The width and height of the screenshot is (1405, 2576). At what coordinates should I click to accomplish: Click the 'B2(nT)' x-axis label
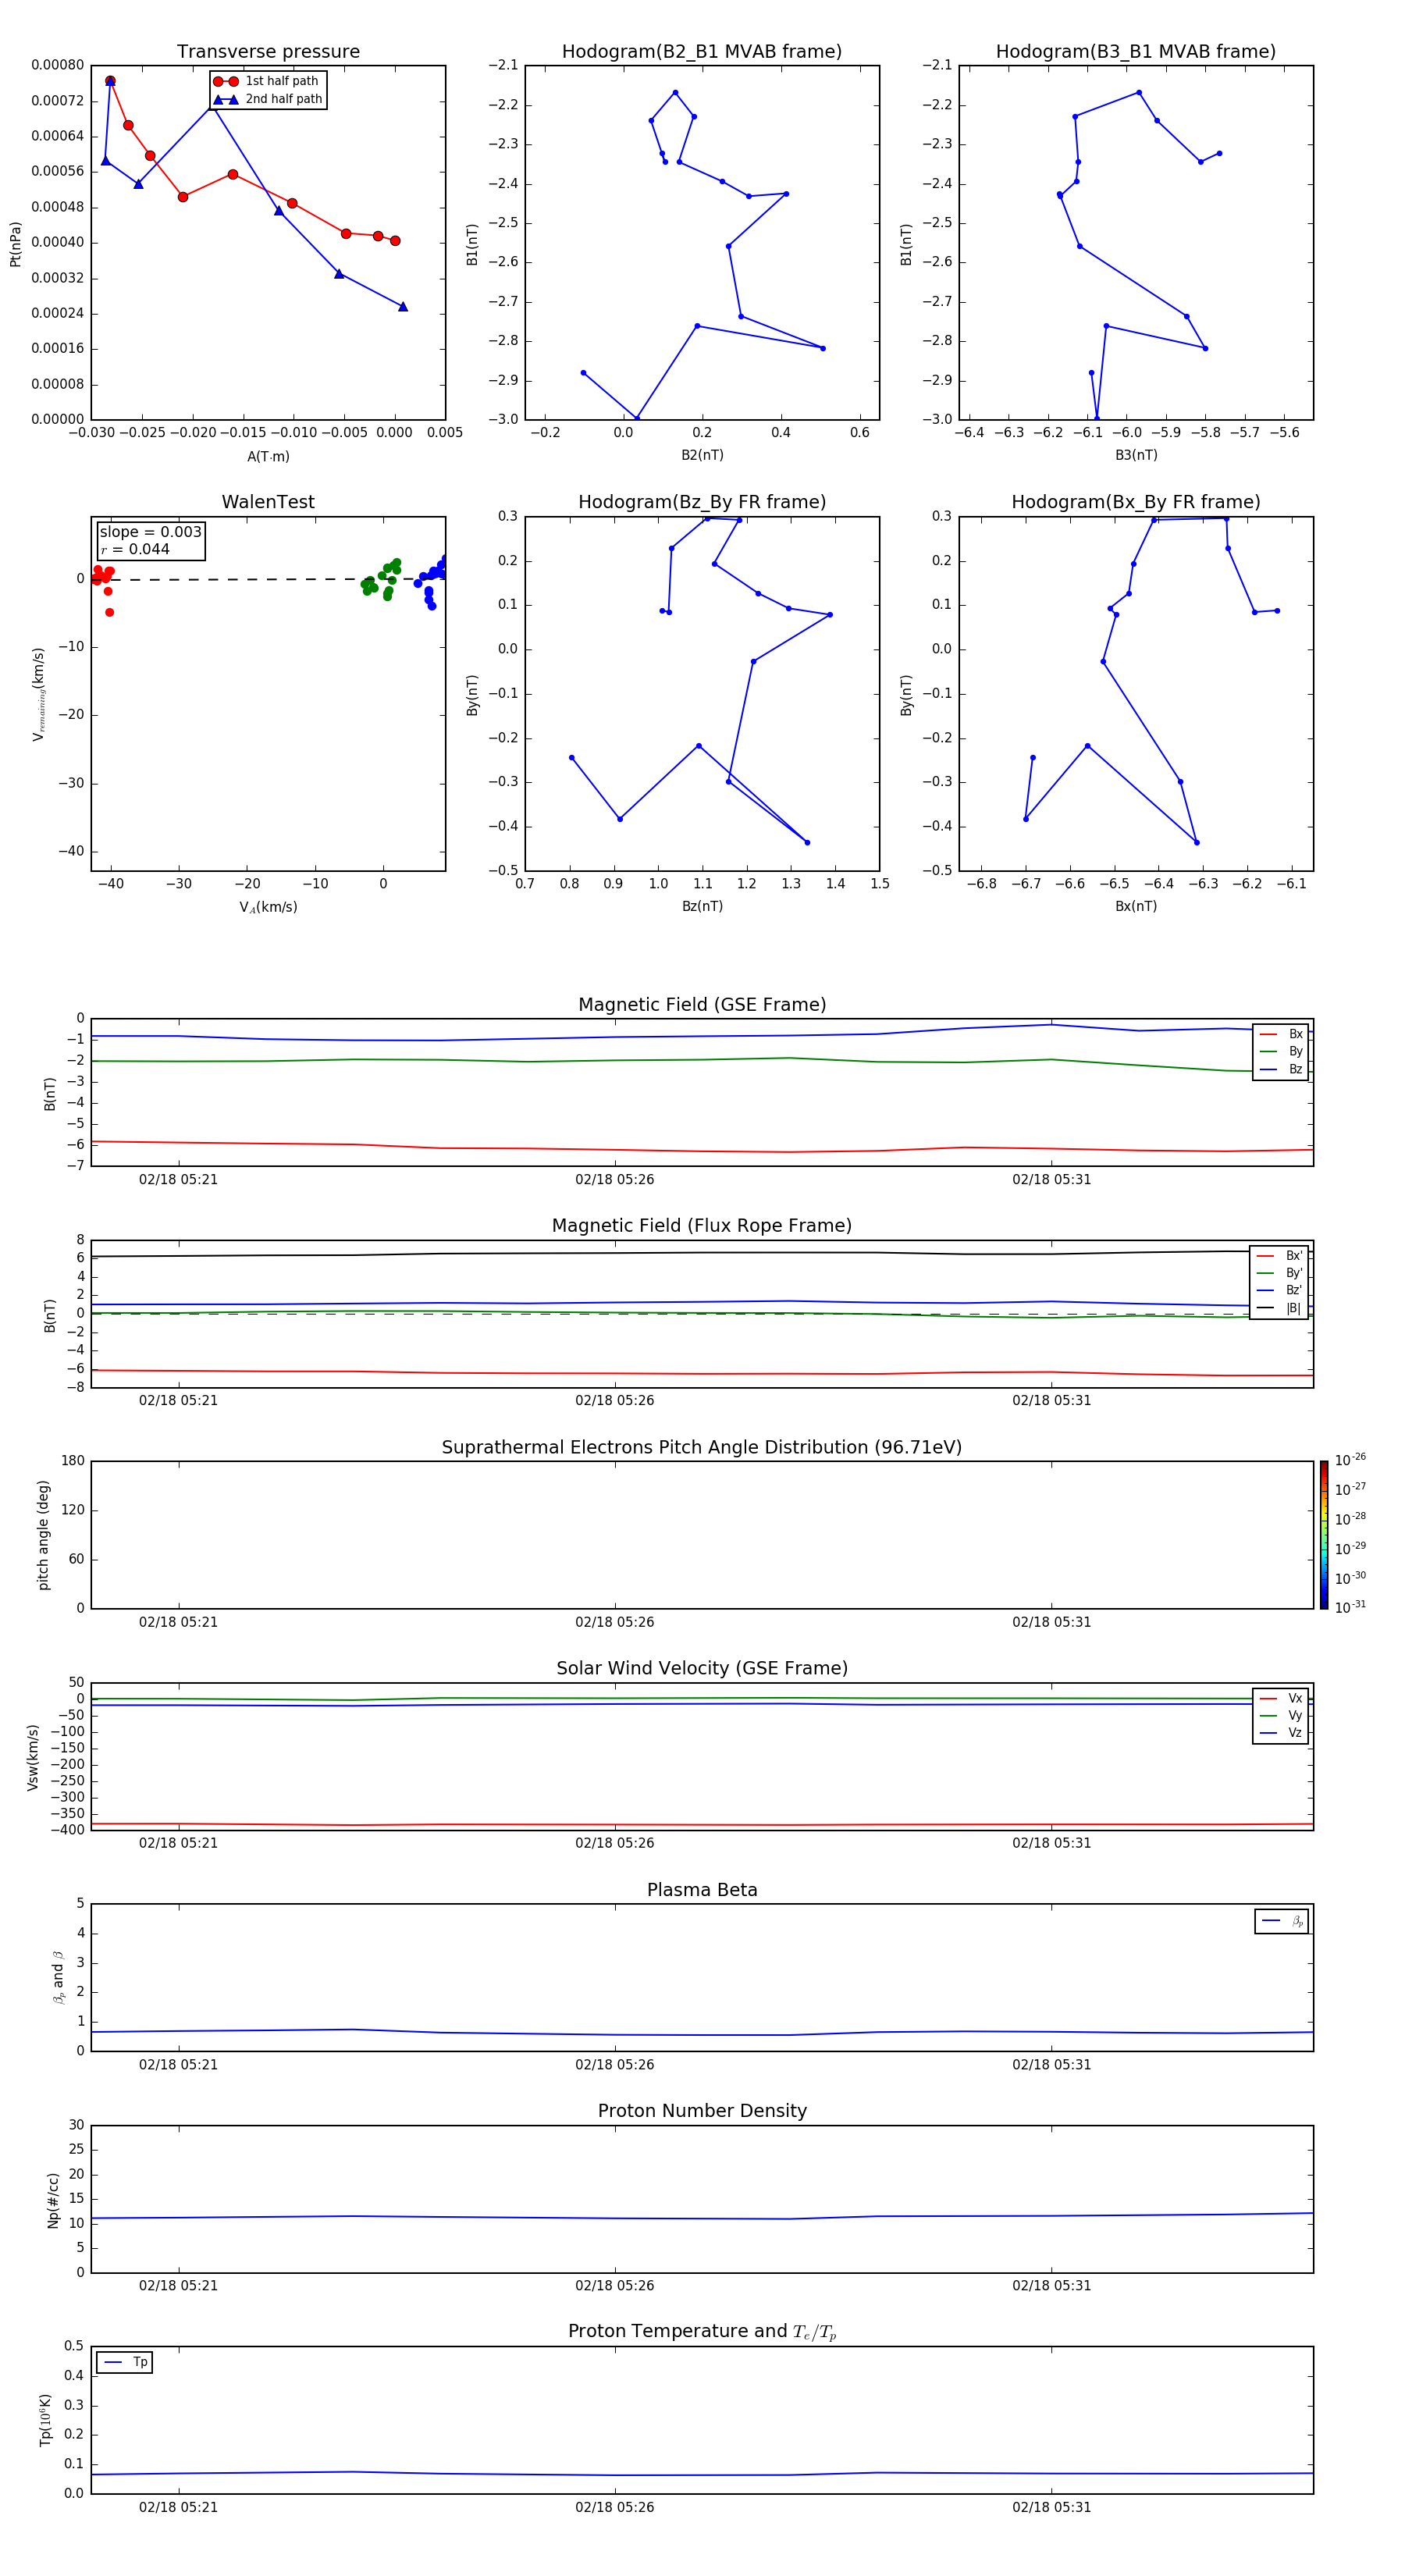click(x=702, y=455)
